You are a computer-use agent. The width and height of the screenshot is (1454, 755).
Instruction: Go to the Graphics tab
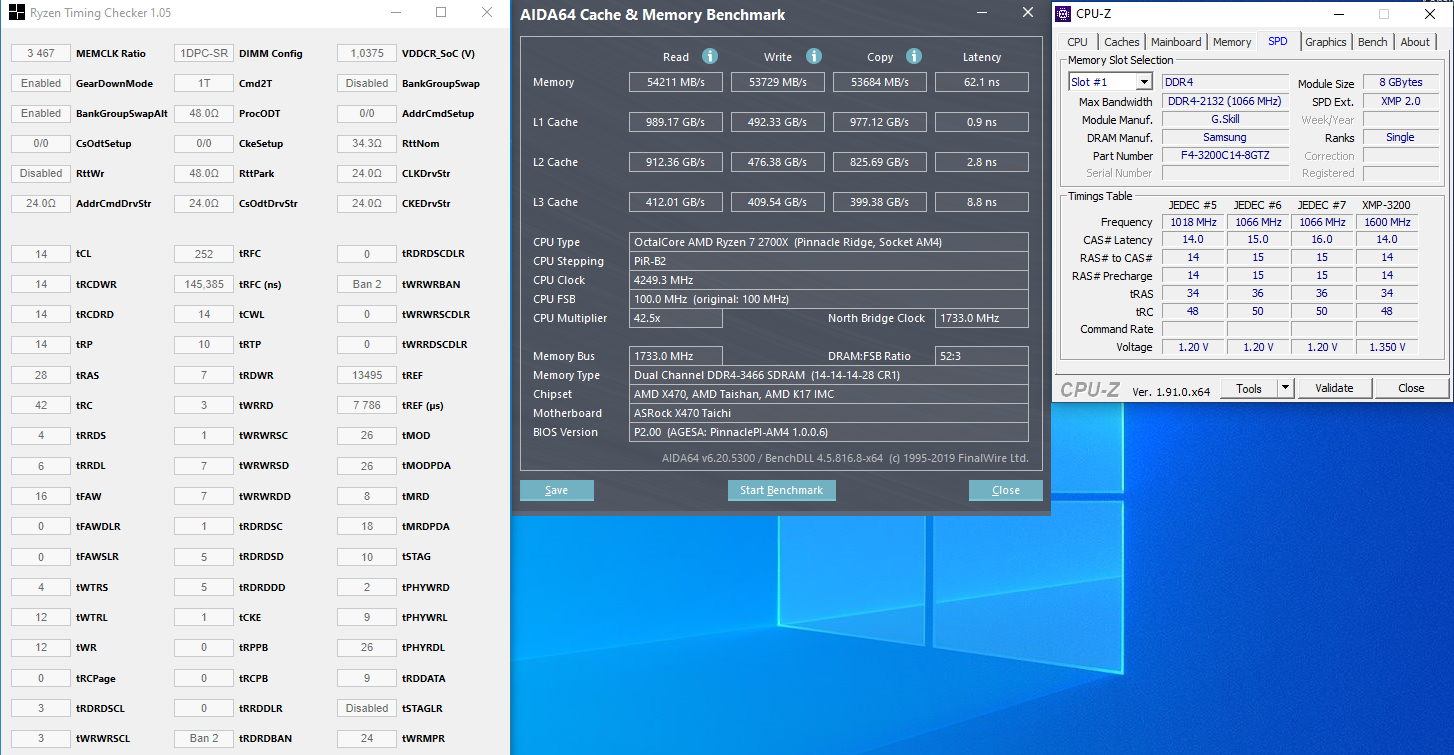coord(1325,42)
